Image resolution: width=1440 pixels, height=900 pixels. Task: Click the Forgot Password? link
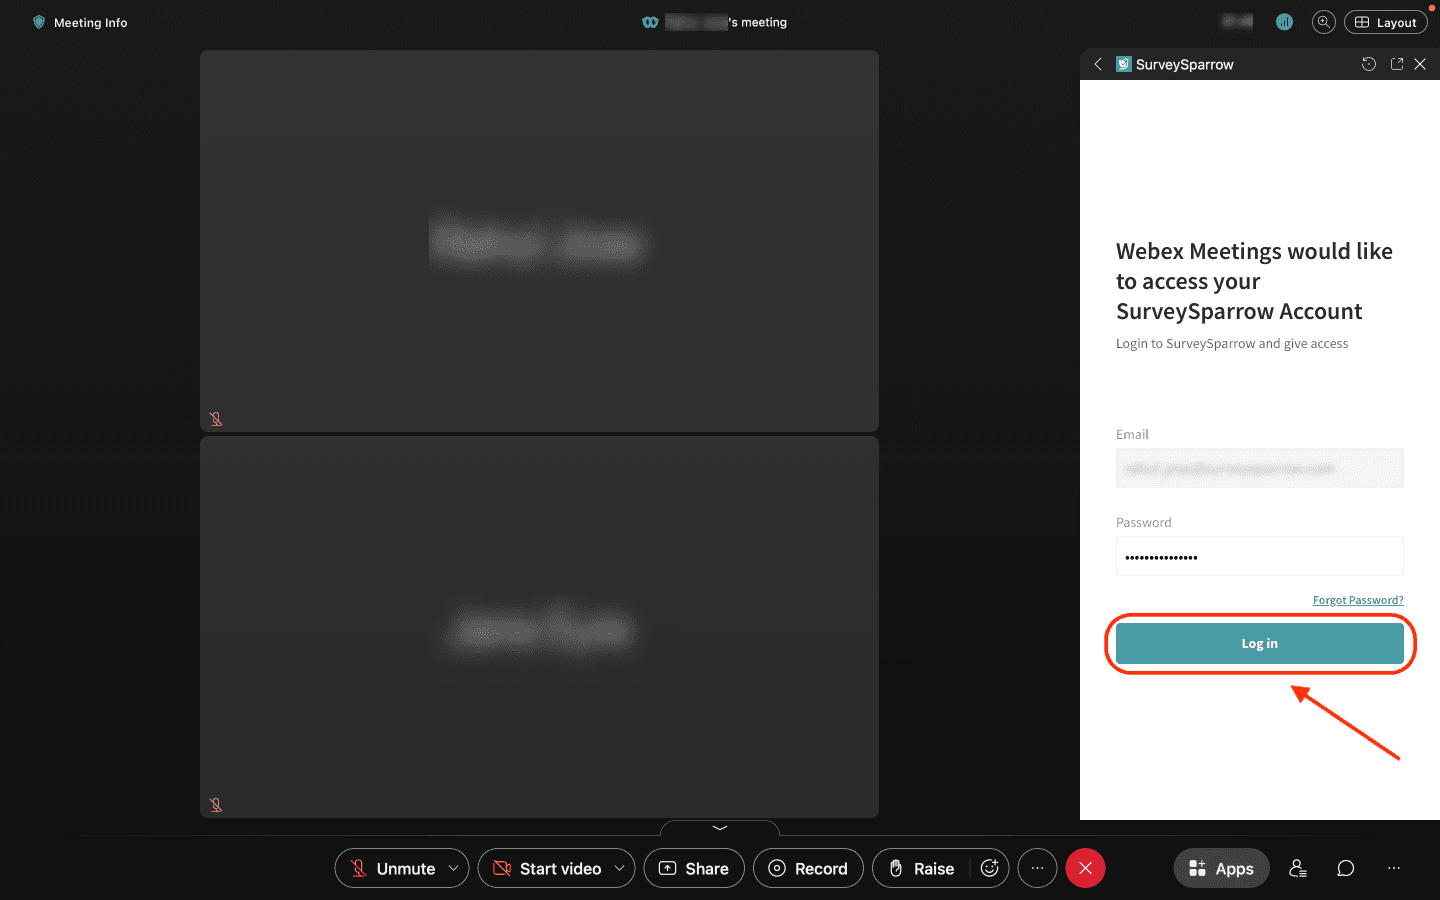point(1357,600)
